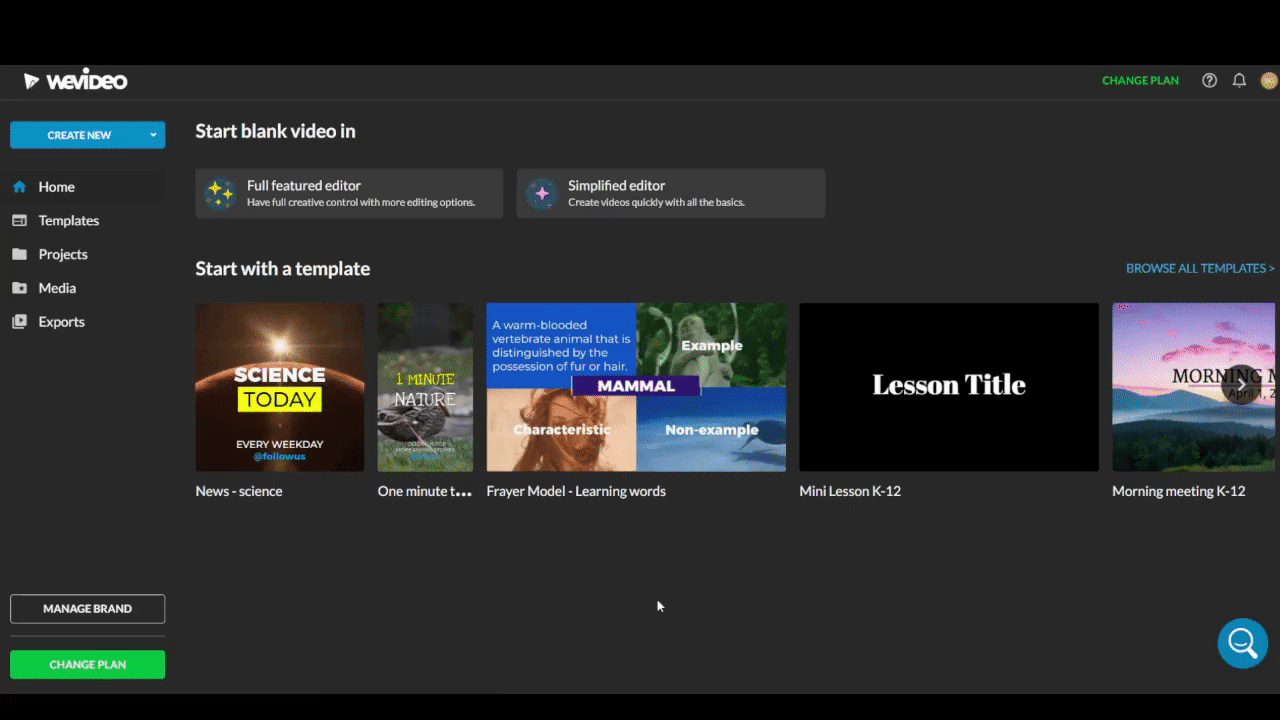Viewport: 1280px width, 720px height.
Task: Click the Simplified editor star icon
Action: tap(542, 193)
